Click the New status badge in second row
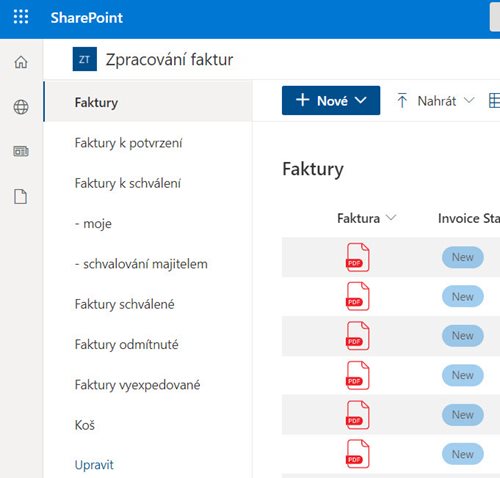 (x=463, y=296)
